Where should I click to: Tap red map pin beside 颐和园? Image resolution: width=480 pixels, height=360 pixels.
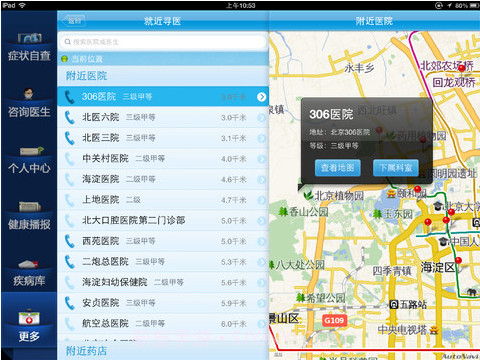coord(417,190)
